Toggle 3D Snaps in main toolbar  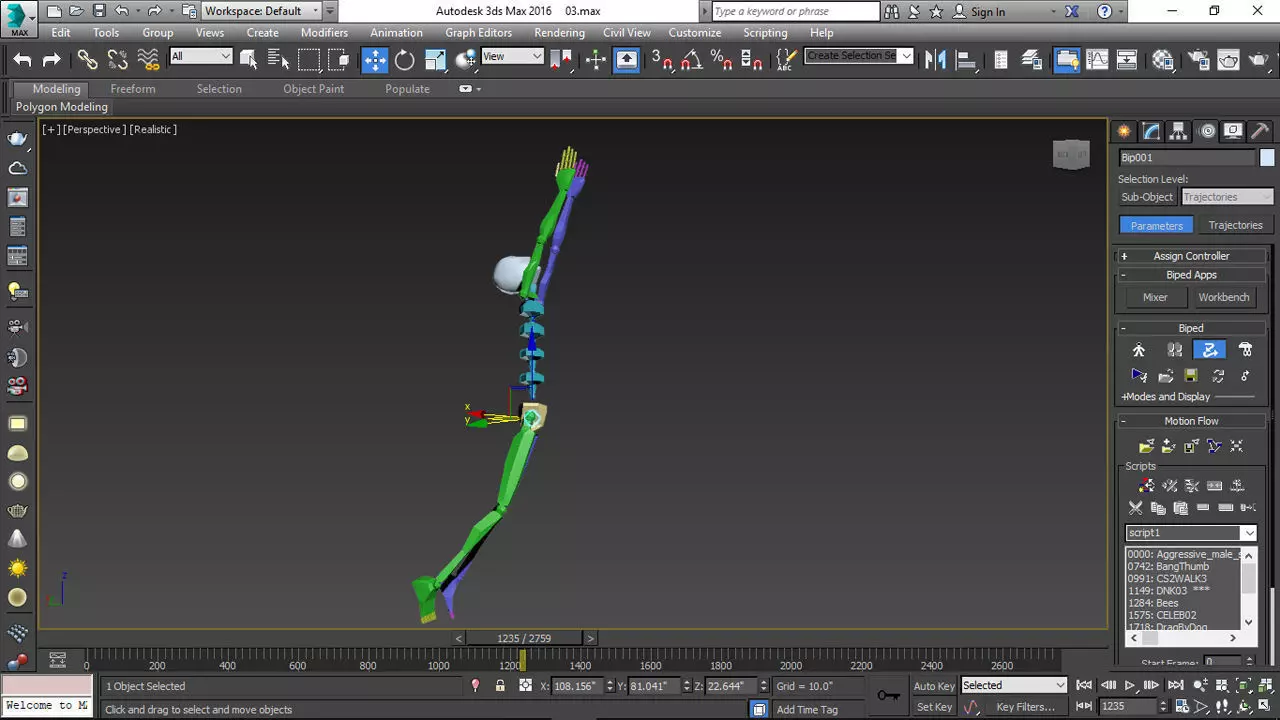click(662, 60)
